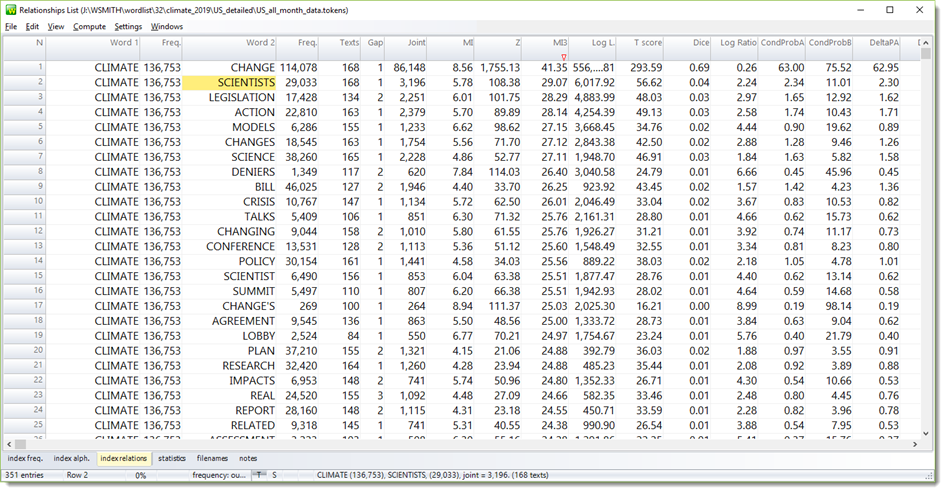Open the filenames tab
The height and width of the screenshot is (492, 945).
click(212, 458)
